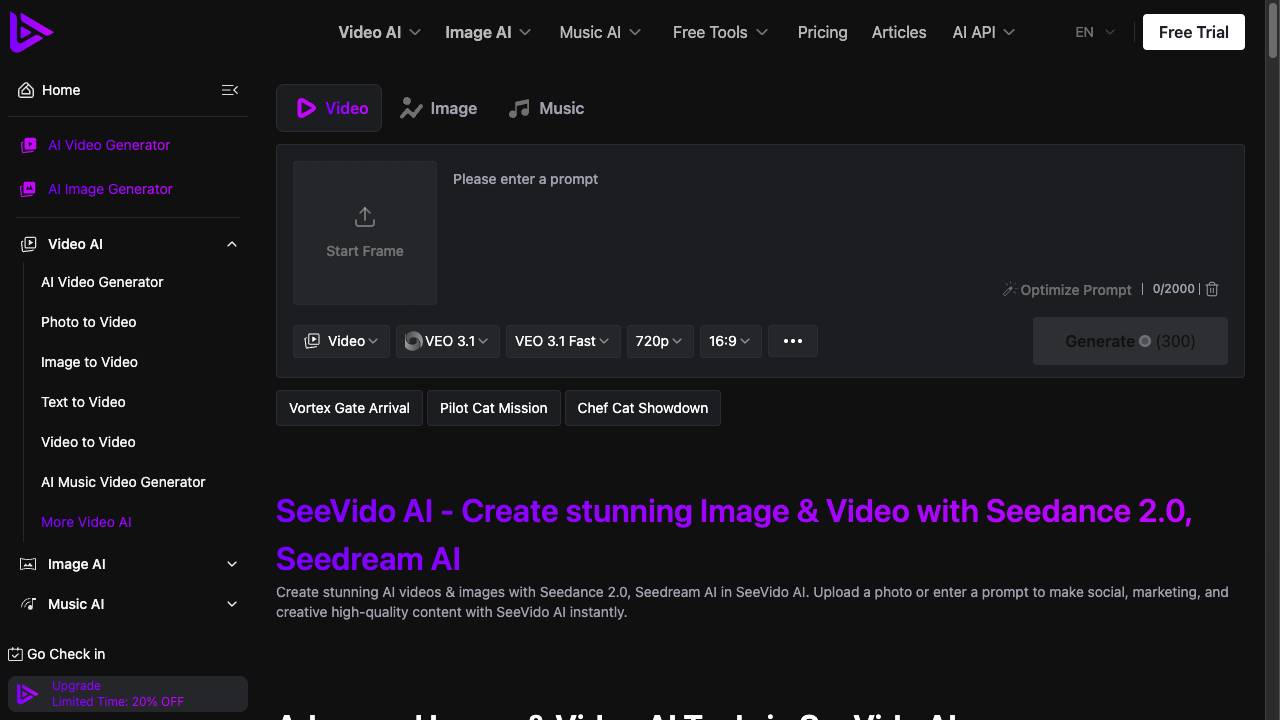This screenshot has height=720, width=1280.
Task: Switch to the Image tab
Action: coord(439,108)
